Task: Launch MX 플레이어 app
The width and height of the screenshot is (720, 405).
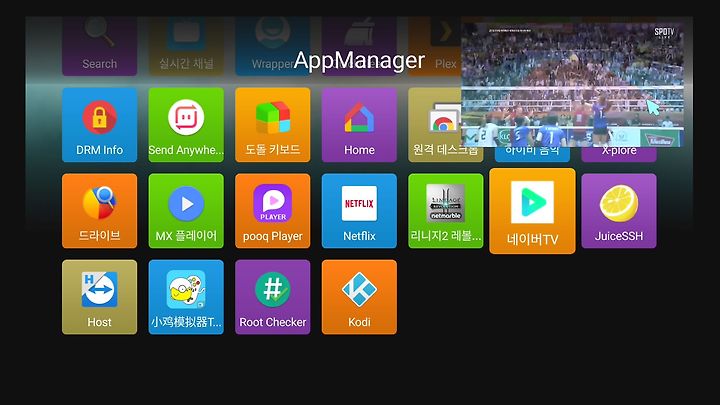Action: [186, 211]
